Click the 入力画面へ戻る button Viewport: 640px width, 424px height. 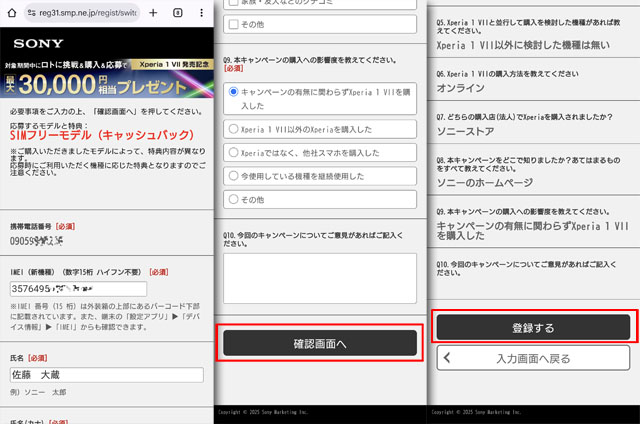coord(533,358)
